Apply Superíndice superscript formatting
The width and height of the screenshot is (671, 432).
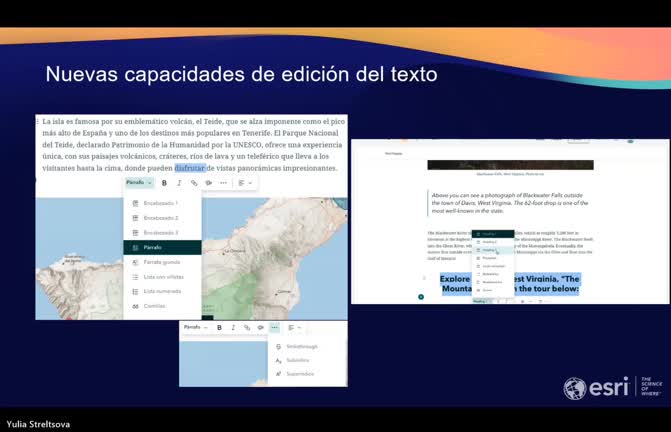click(299, 374)
